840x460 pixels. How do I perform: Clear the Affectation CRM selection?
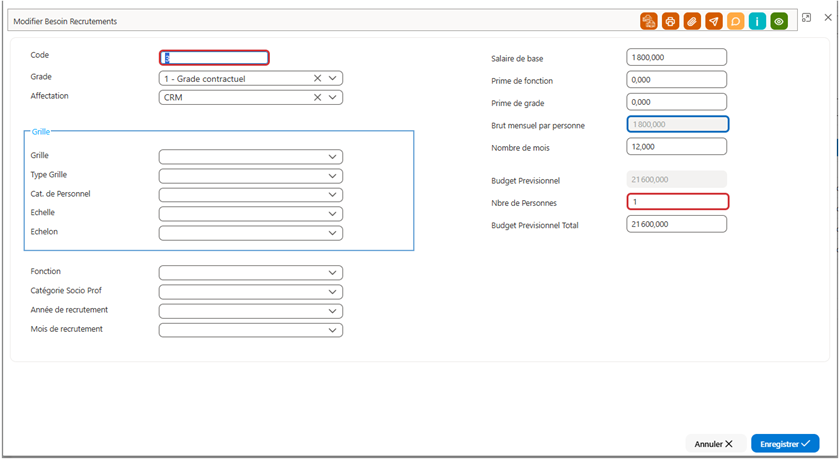[317, 97]
